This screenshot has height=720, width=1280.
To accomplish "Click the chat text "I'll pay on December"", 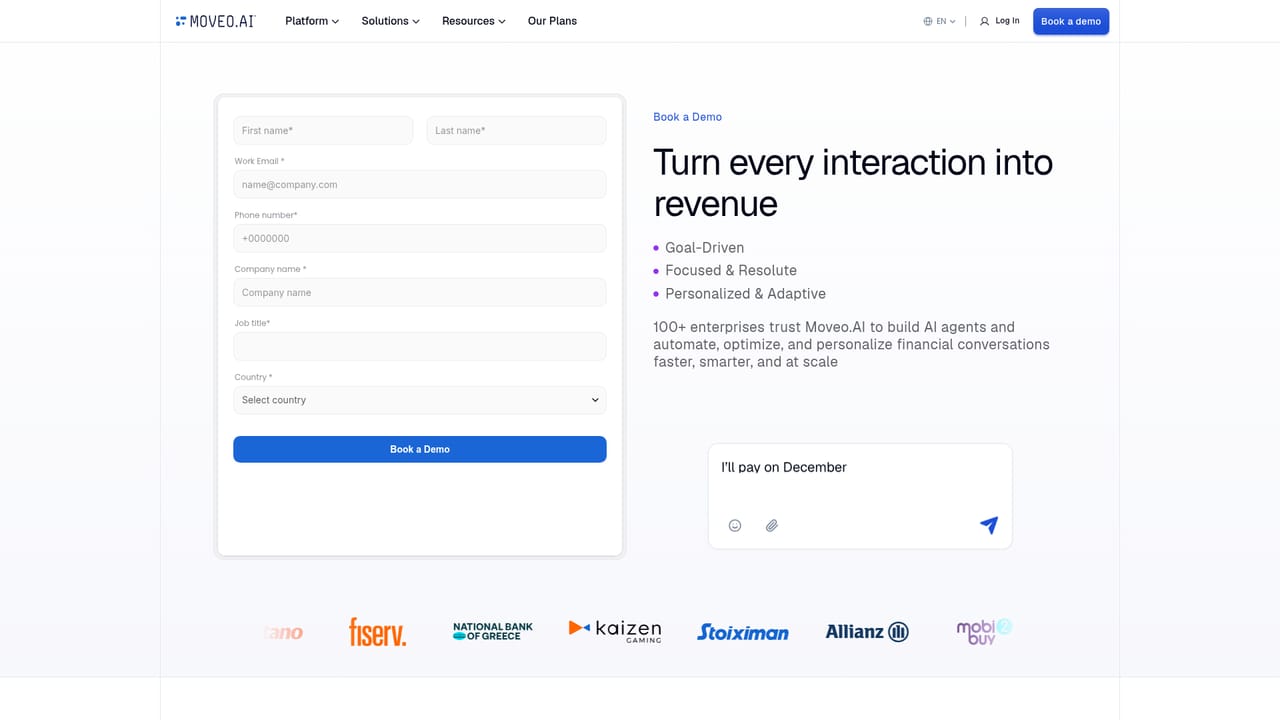I will point(784,467).
